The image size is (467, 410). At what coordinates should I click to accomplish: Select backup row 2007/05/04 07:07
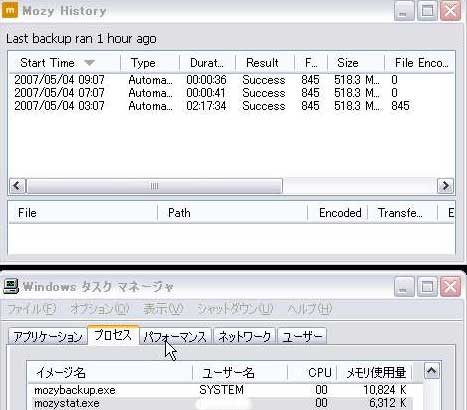pos(232,93)
